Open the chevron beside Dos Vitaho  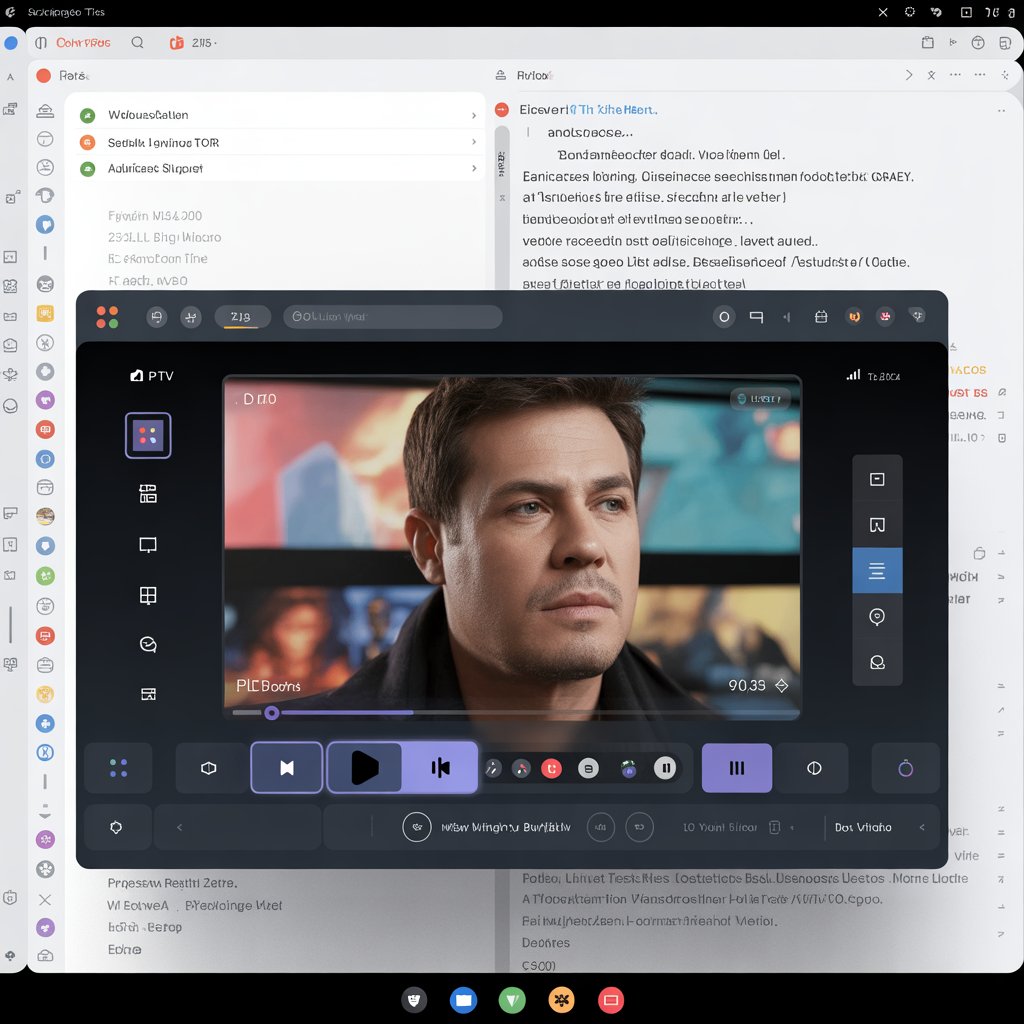point(922,827)
